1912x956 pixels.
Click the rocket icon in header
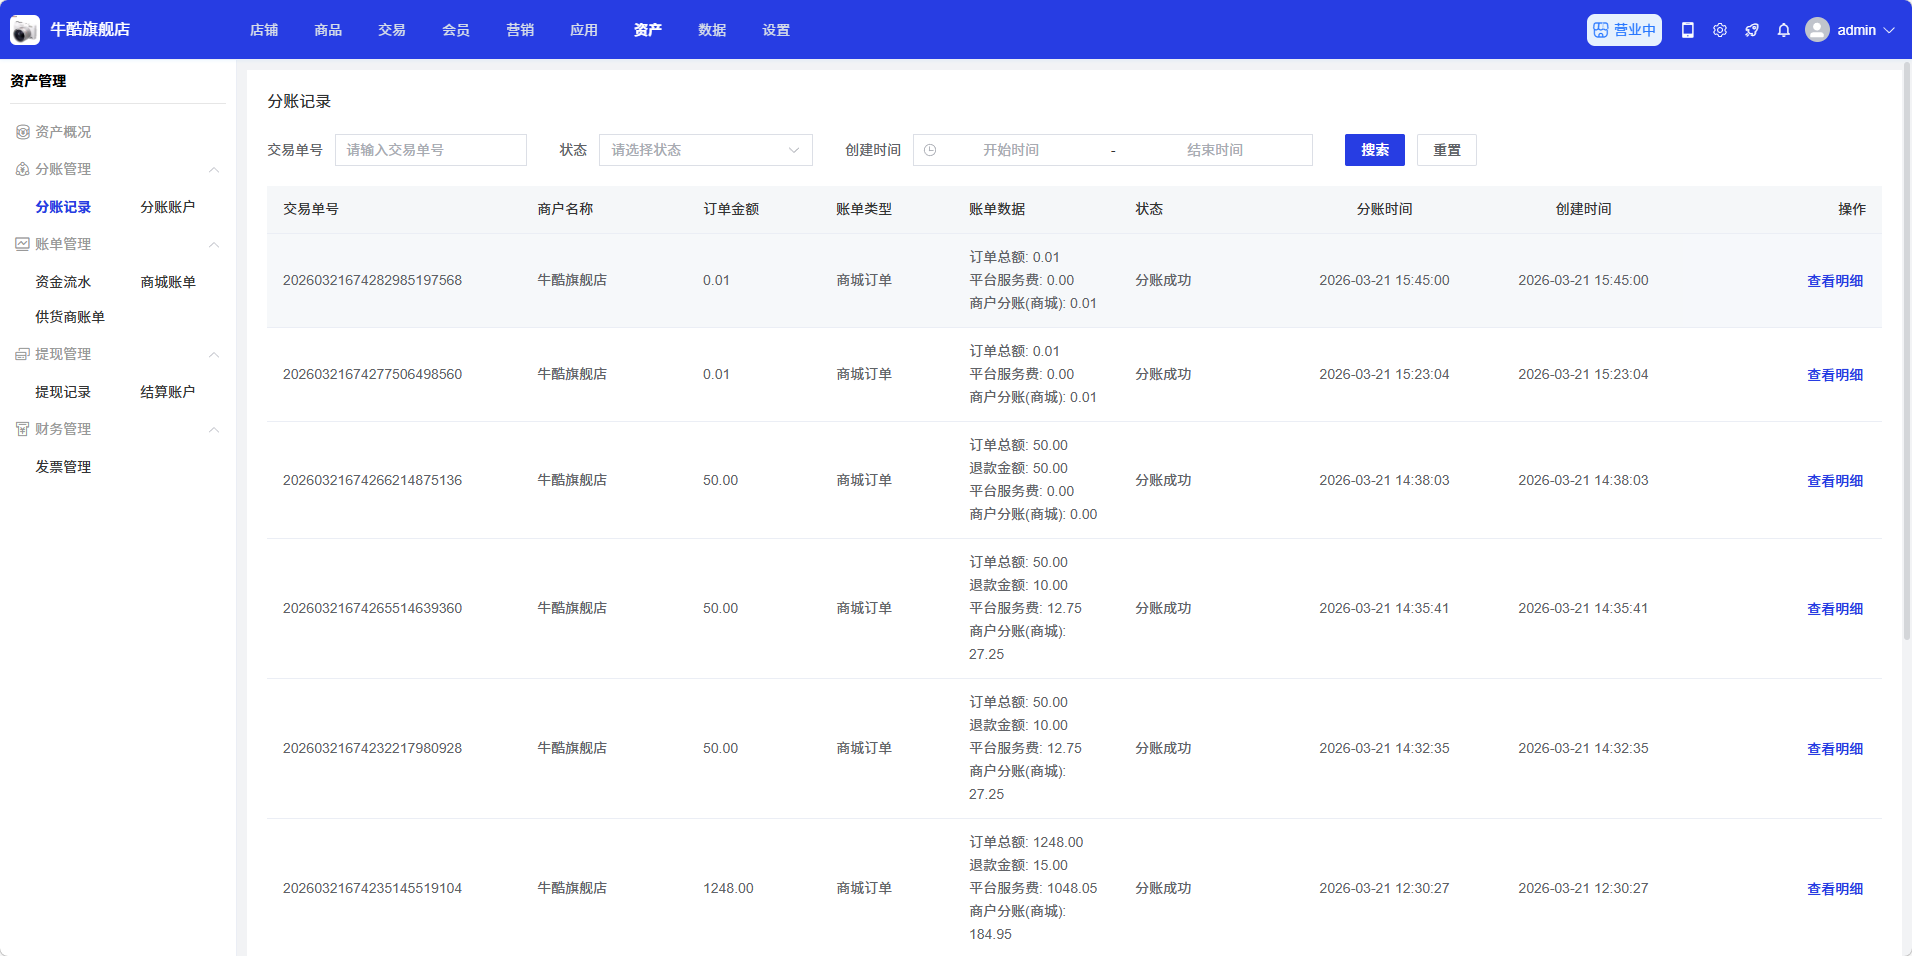click(x=1752, y=30)
